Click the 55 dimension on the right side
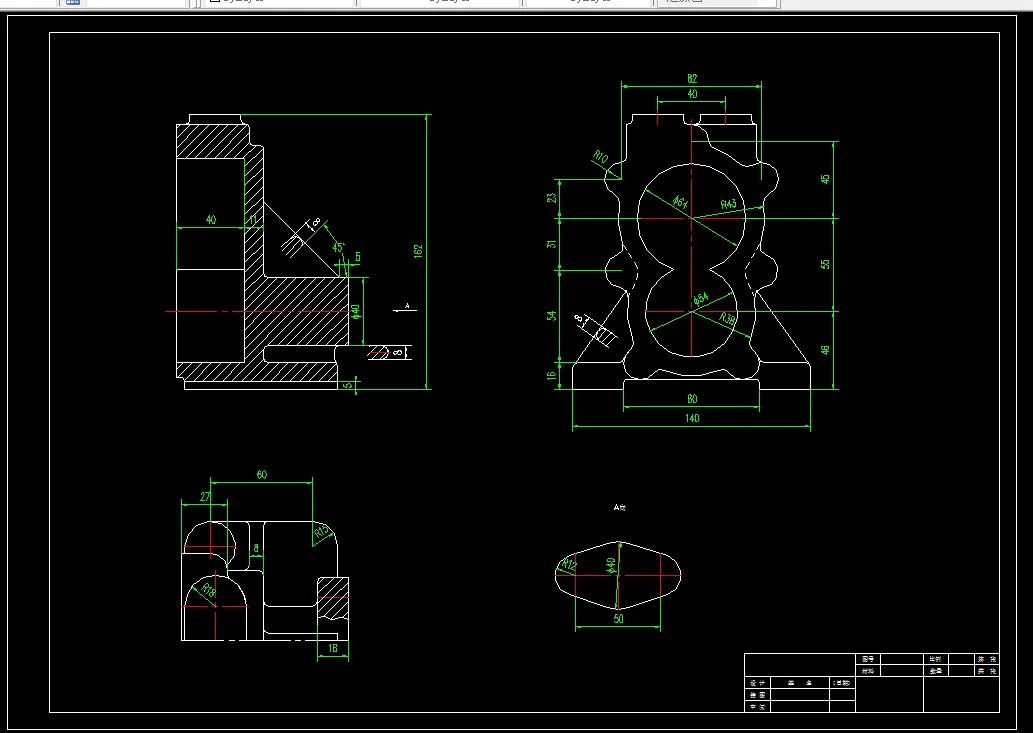This screenshot has width=1033, height=733. (825, 264)
